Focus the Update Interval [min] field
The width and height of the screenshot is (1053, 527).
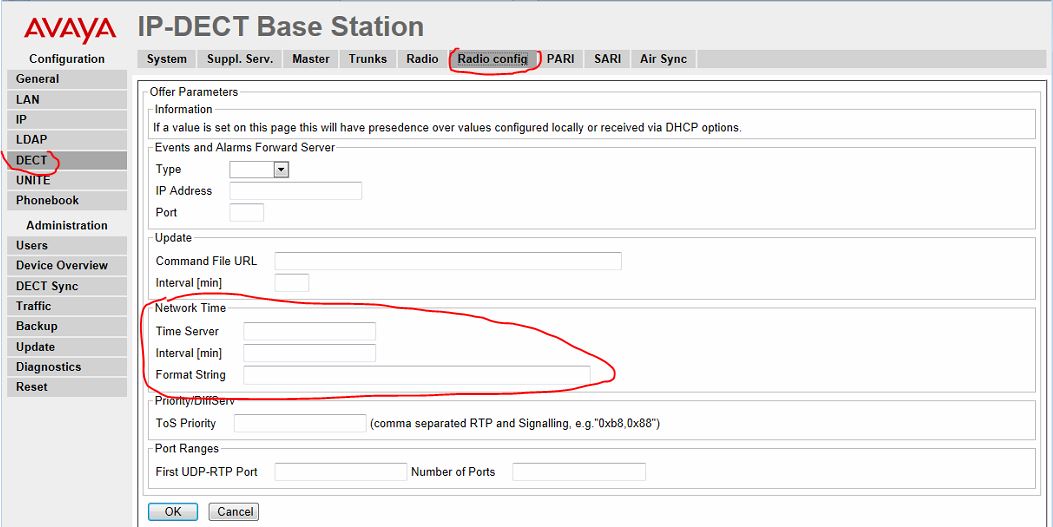[x=291, y=283]
